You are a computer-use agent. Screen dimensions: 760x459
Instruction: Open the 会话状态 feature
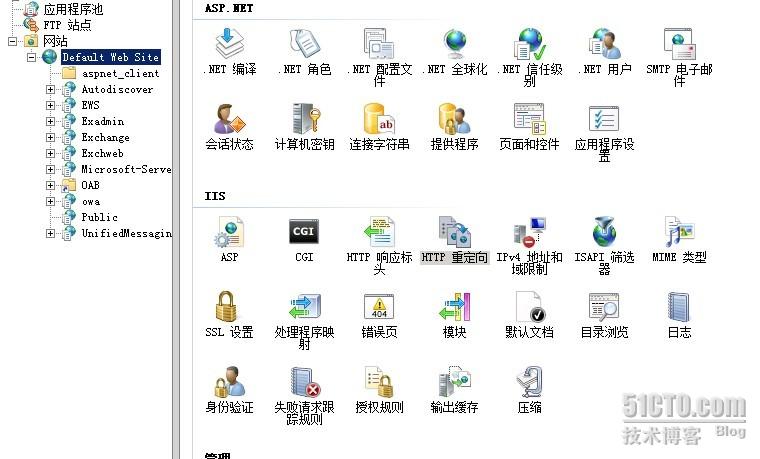[x=229, y=127]
